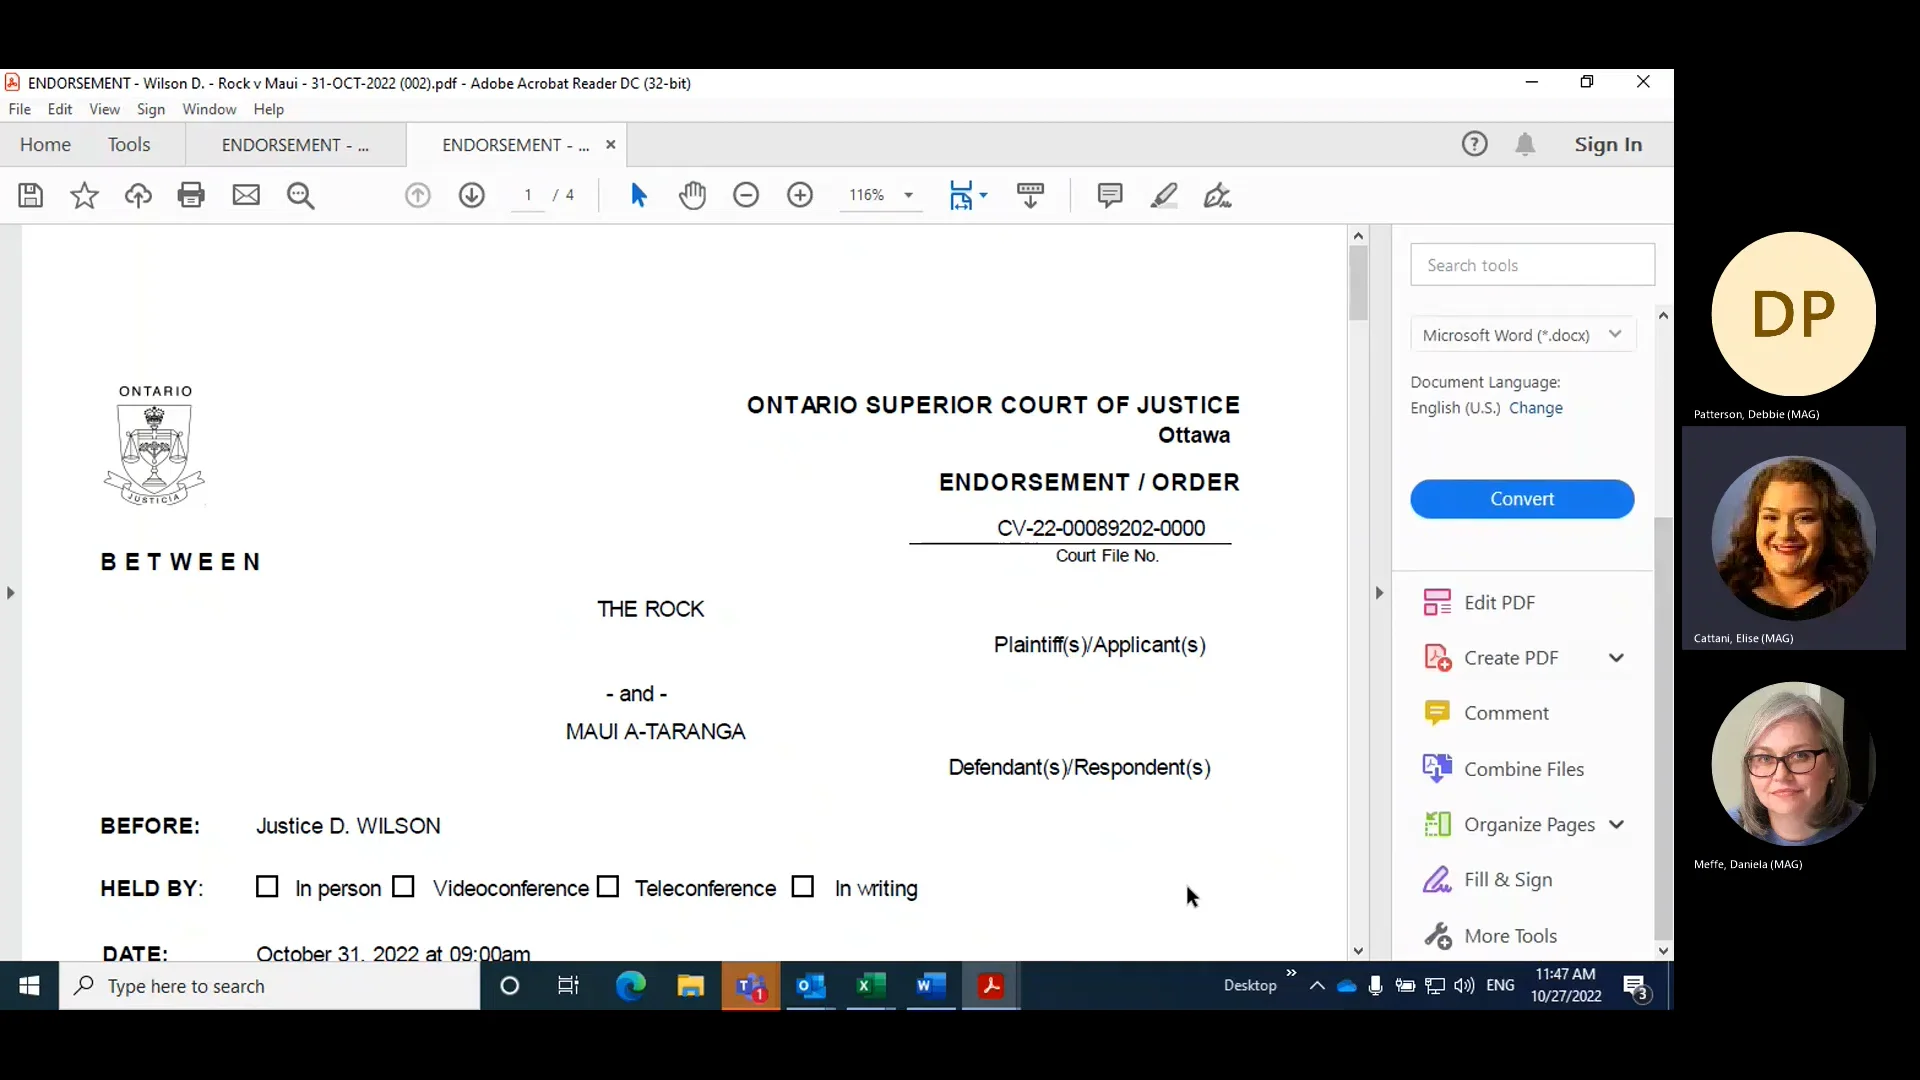Screen dimensions: 1920x1080
Task: Open Microsoft Teams from taskbar
Action: (x=751, y=986)
